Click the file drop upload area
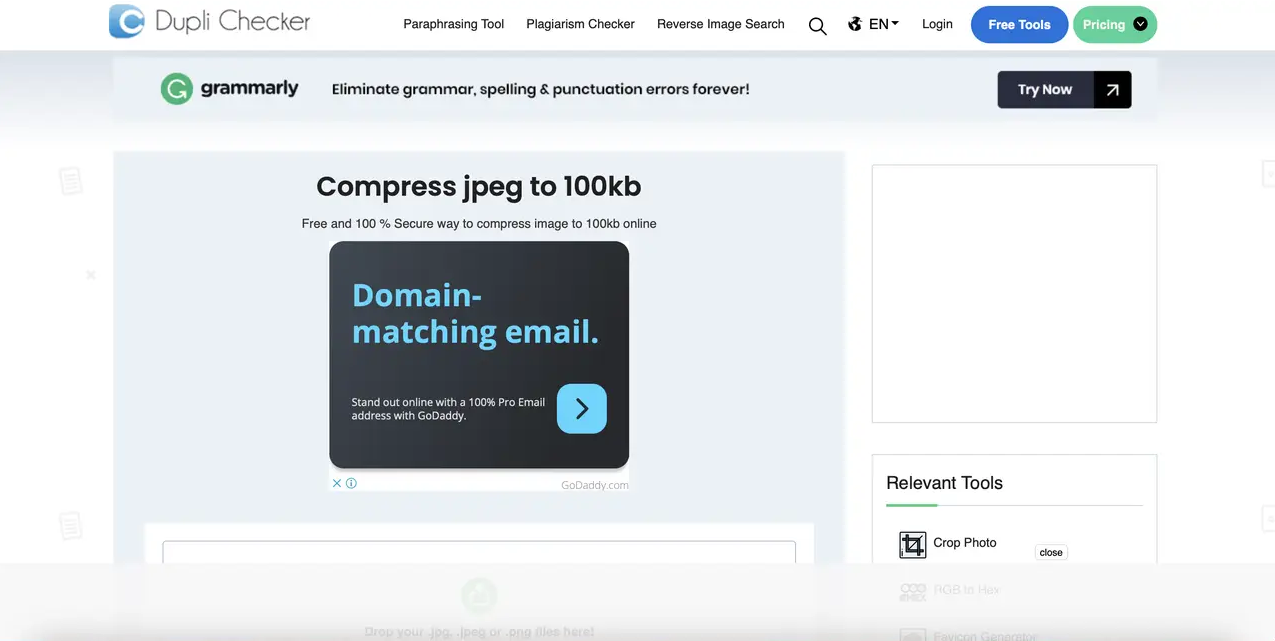Viewport: 1275px width, 641px height. (x=479, y=590)
